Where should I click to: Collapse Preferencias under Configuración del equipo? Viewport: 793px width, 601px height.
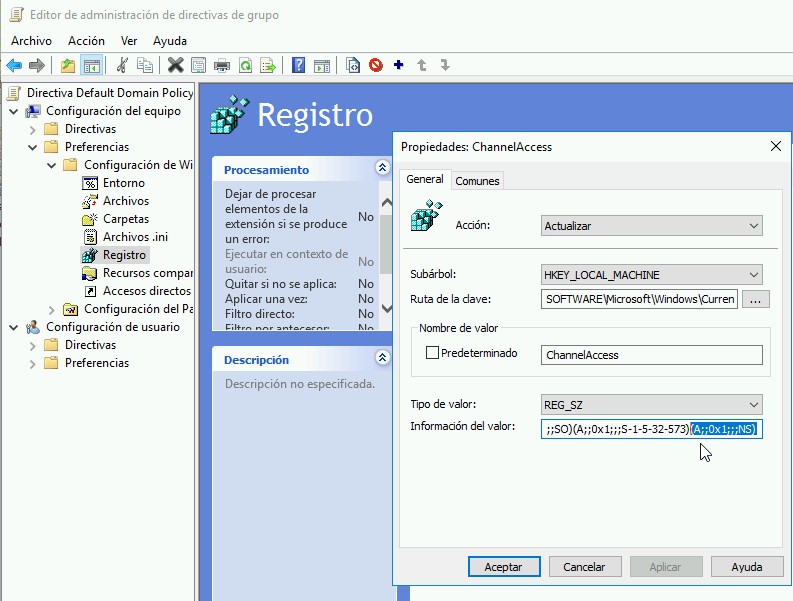point(32,147)
